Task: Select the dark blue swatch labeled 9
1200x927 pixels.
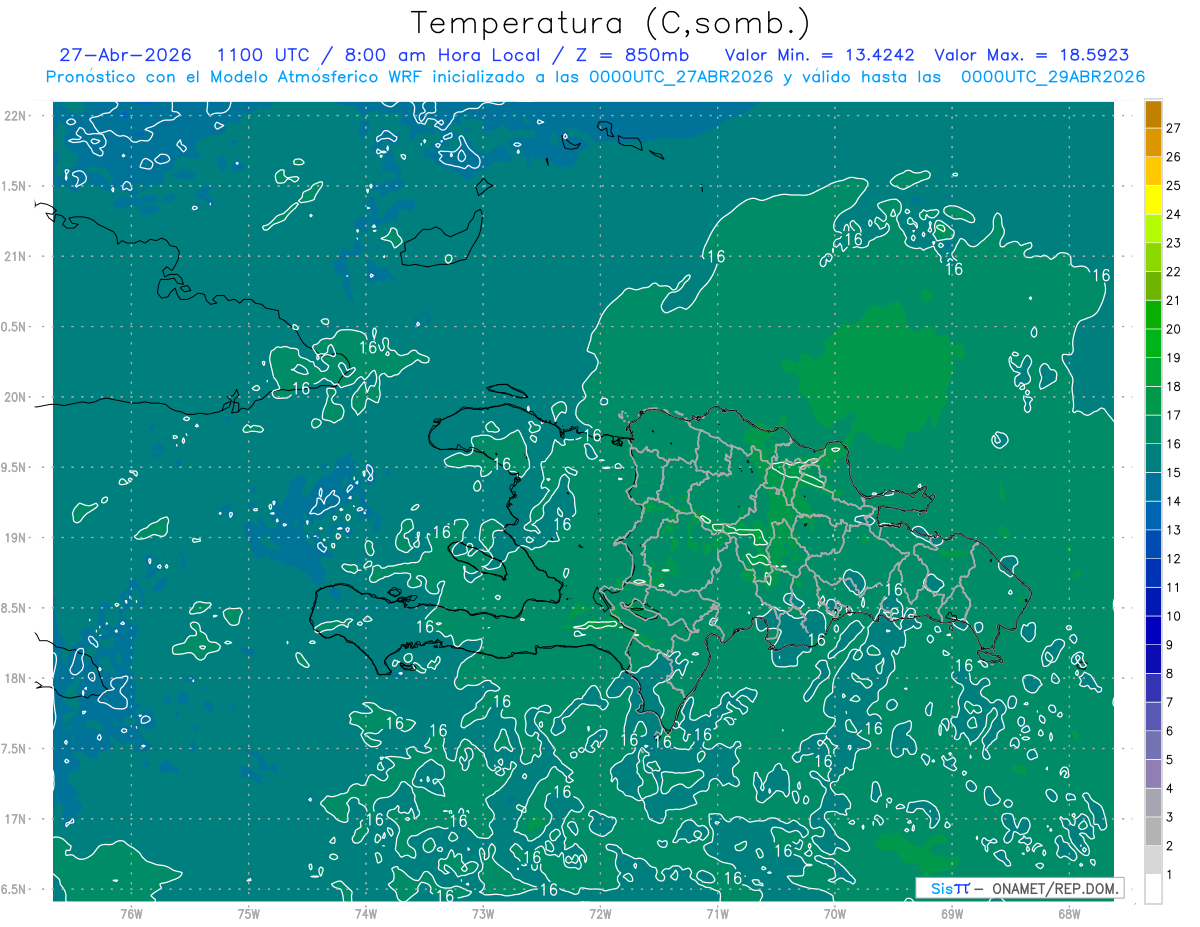Action: click(1153, 630)
